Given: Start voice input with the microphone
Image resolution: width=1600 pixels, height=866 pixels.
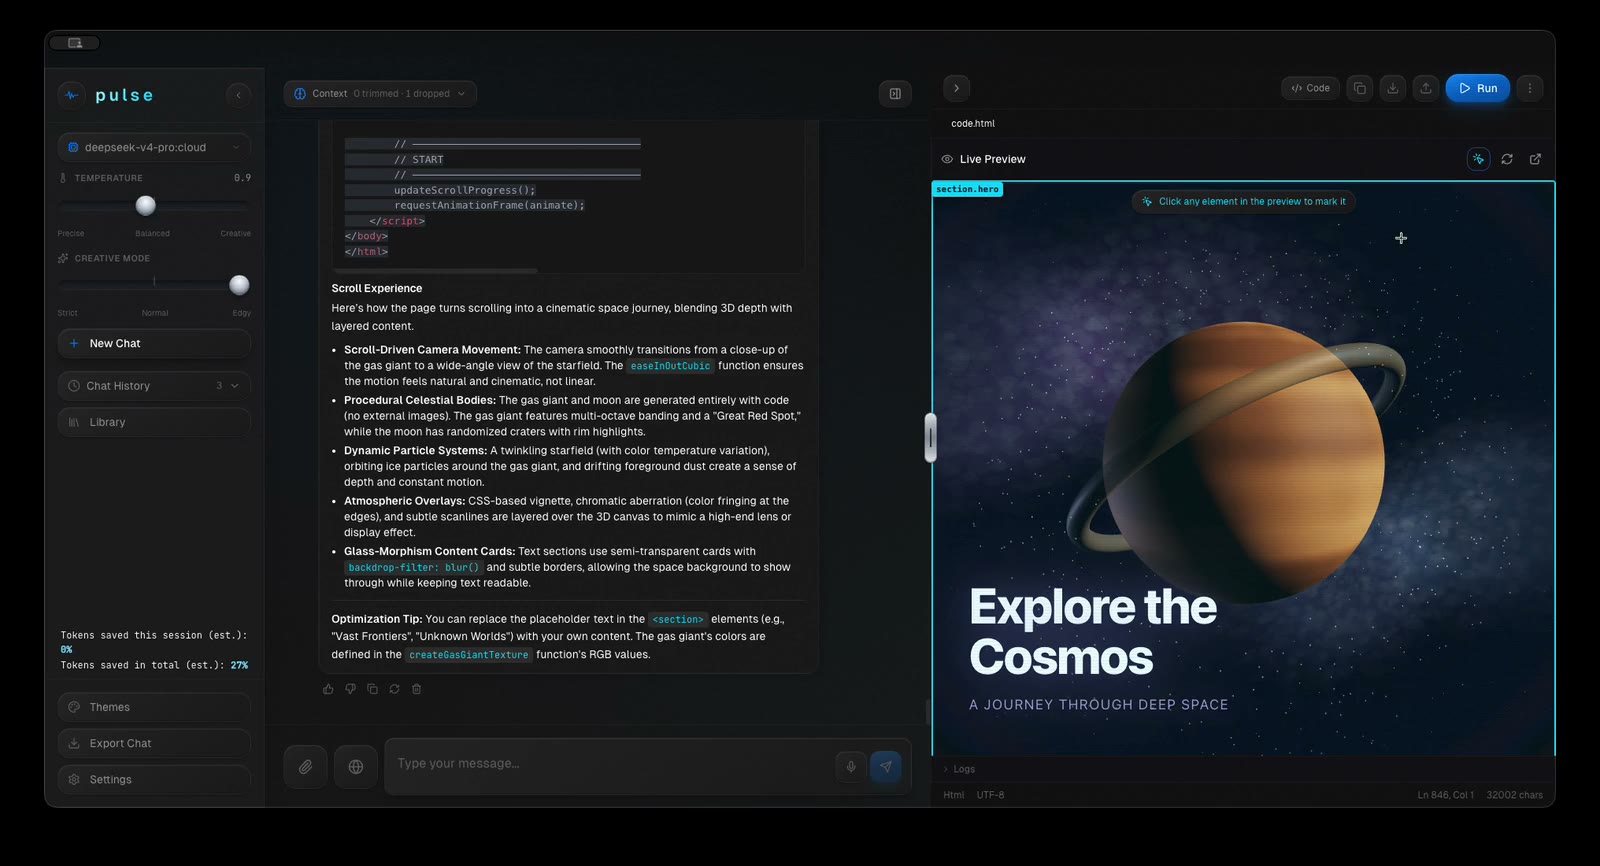Looking at the screenshot, I should [x=851, y=767].
